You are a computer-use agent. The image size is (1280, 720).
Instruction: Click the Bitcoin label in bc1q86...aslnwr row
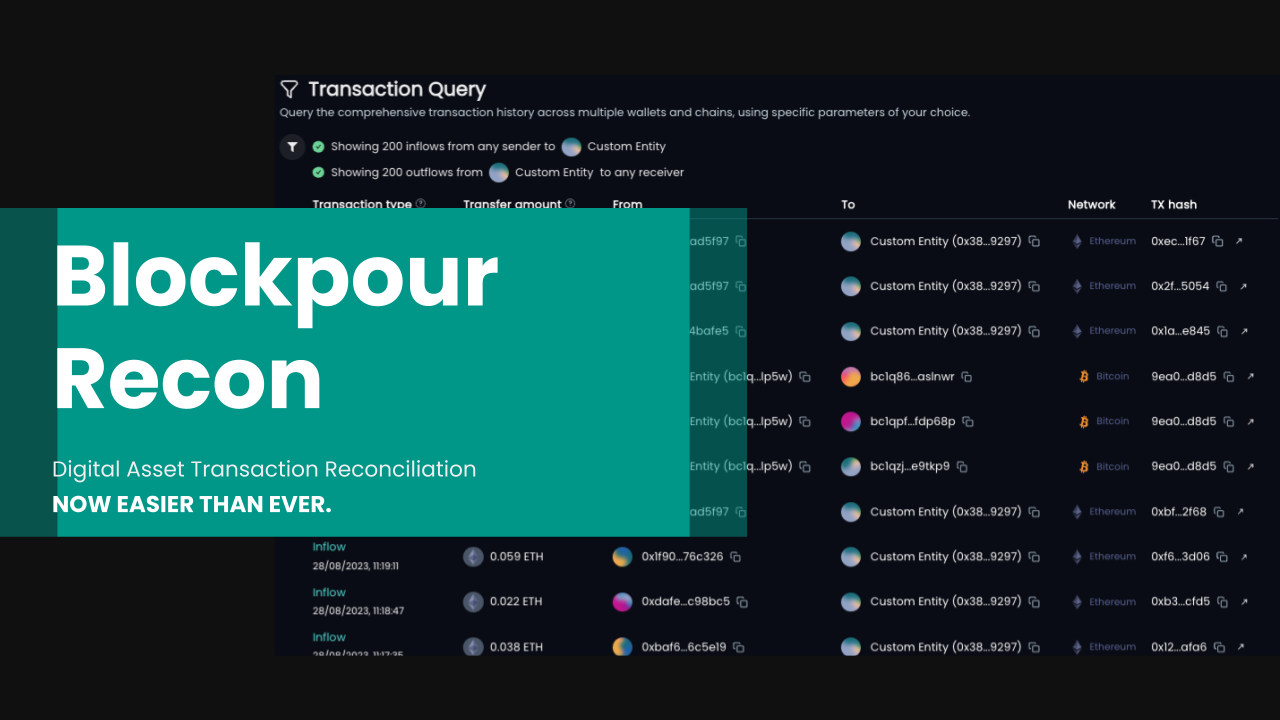(1112, 377)
